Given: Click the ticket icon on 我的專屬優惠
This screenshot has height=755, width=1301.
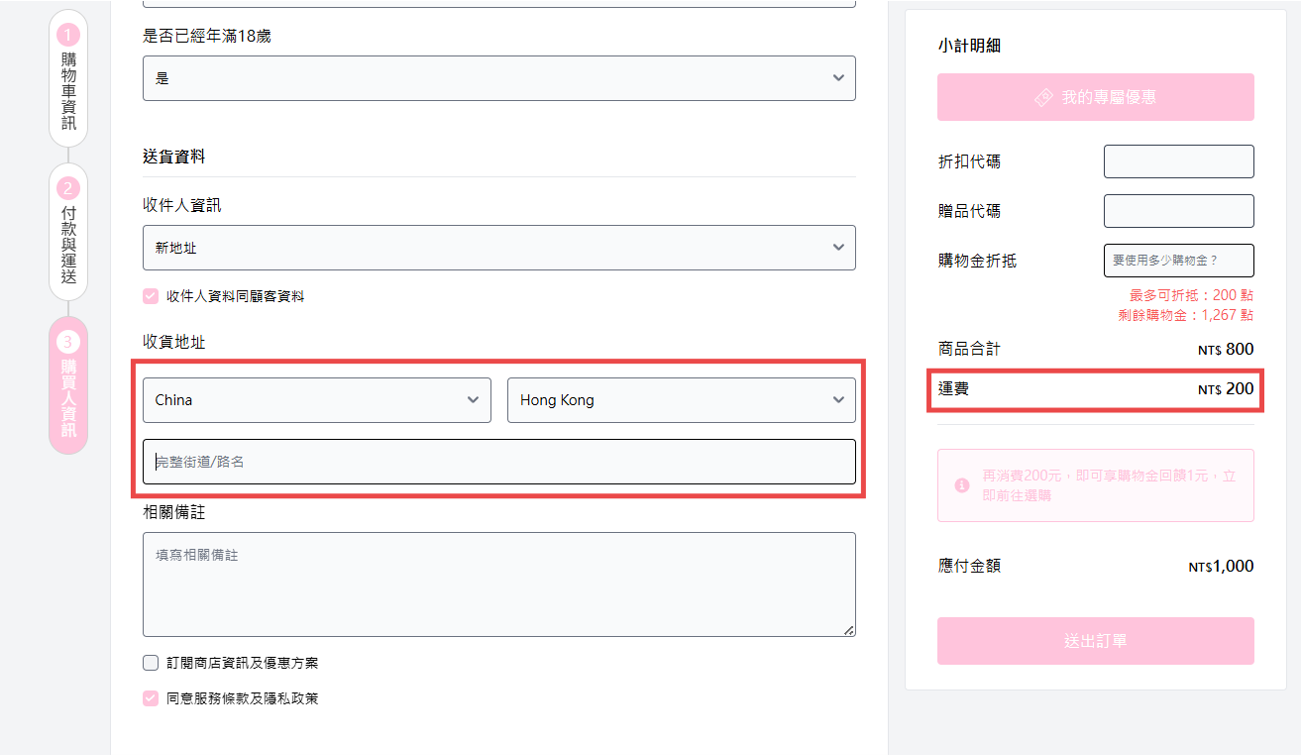Looking at the screenshot, I should tap(1044, 98).
